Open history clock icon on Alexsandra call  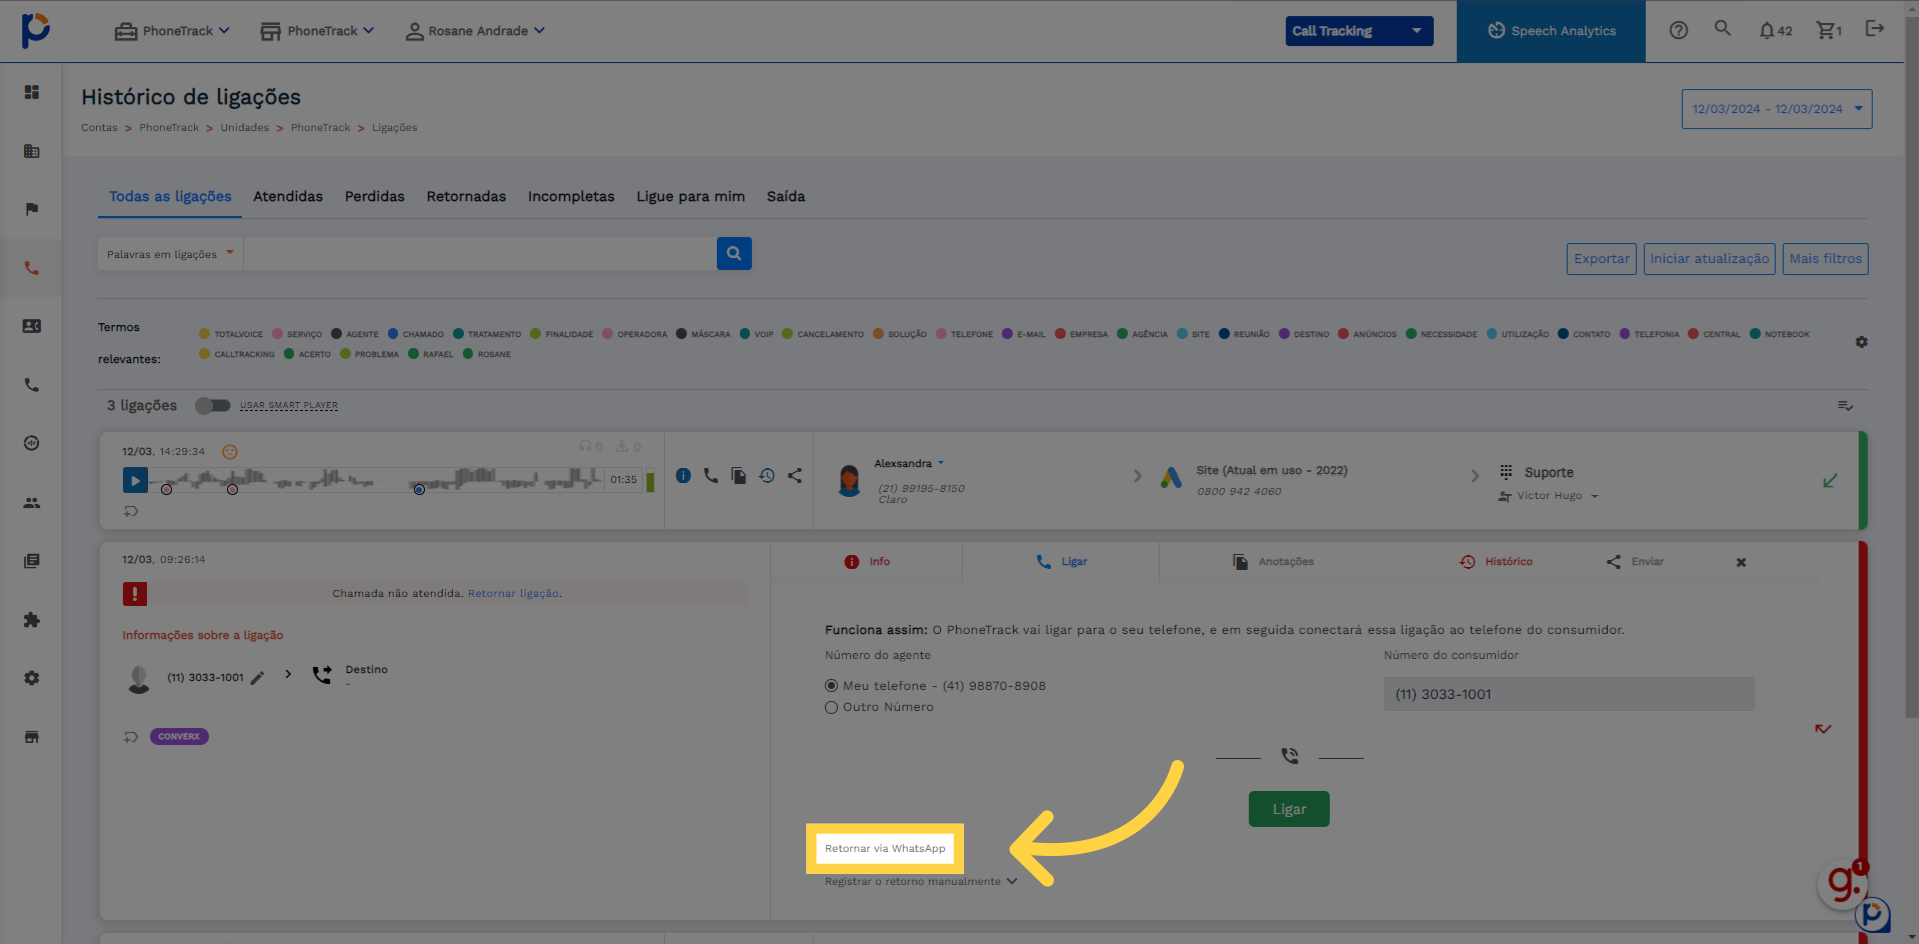767,476
